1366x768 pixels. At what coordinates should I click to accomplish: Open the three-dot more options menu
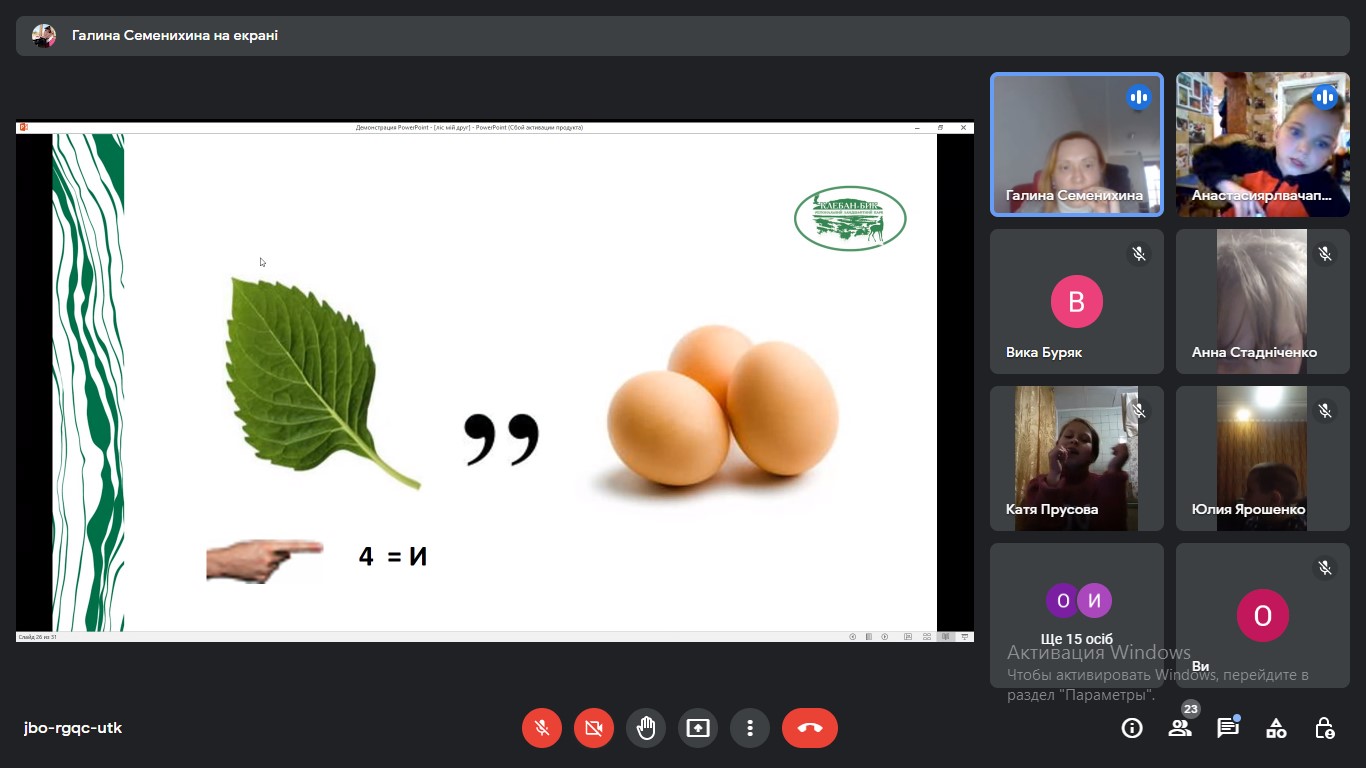click(x=750, y=728)
